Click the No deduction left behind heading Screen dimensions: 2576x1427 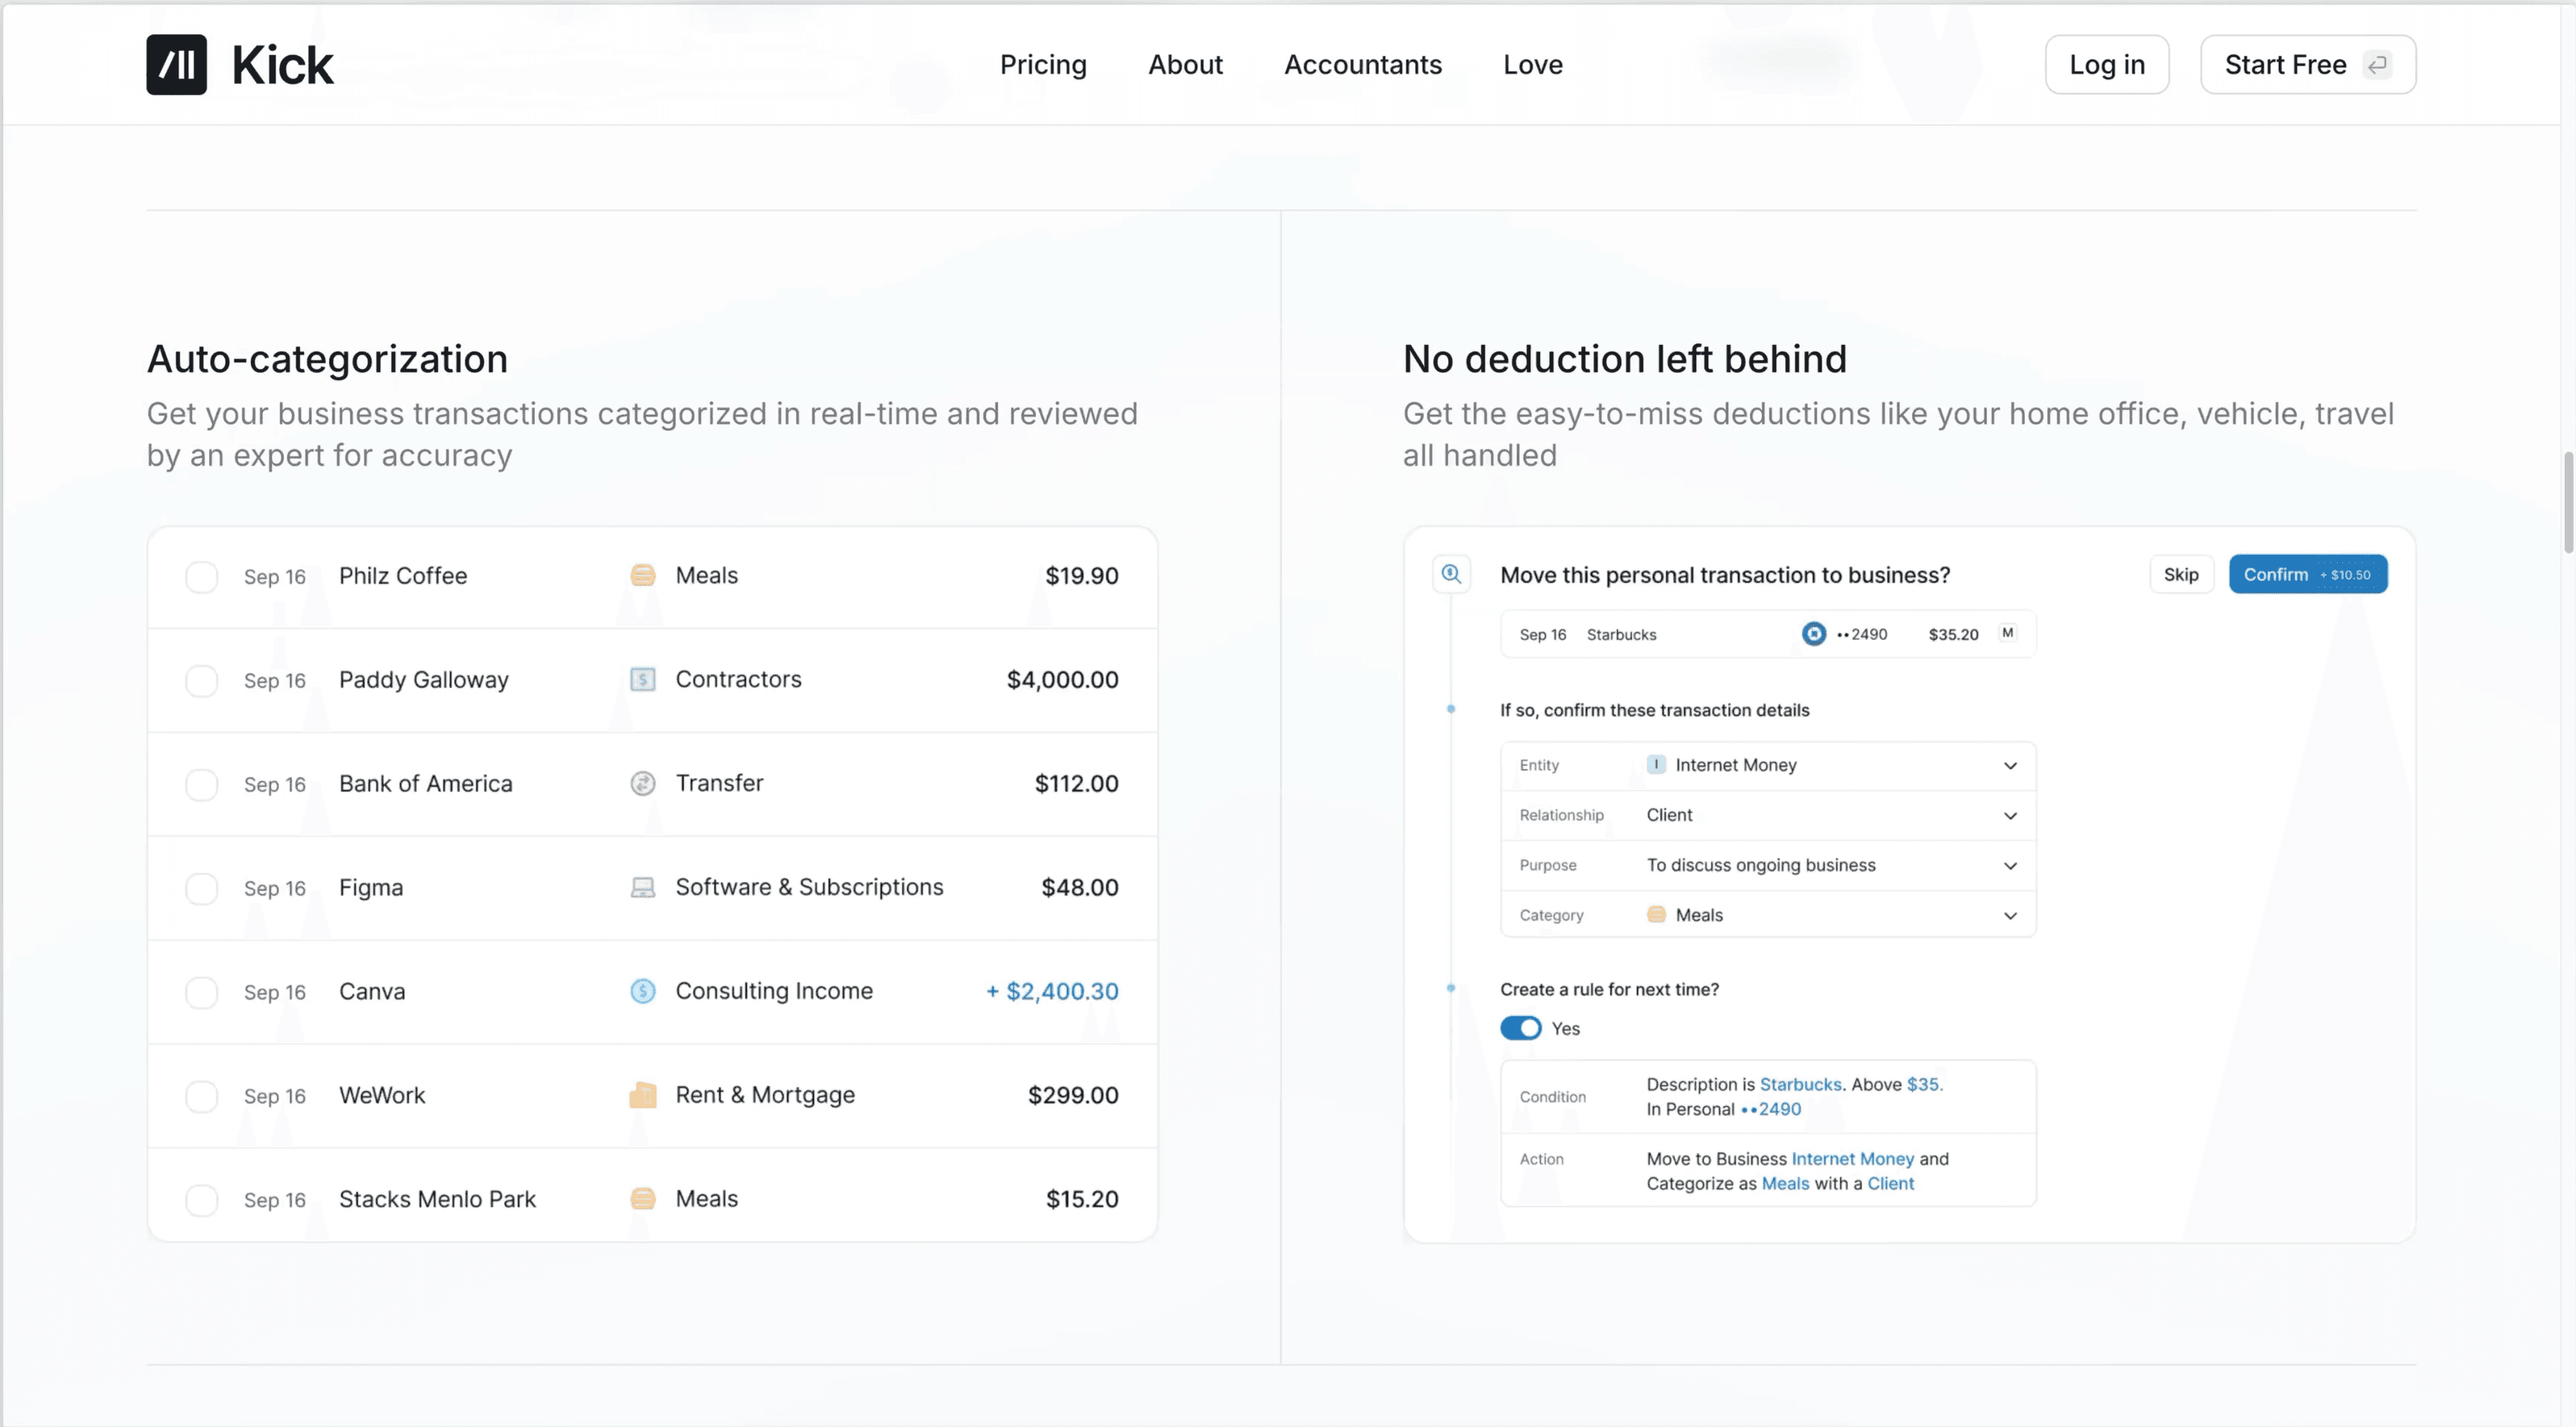coord(1624,359)
